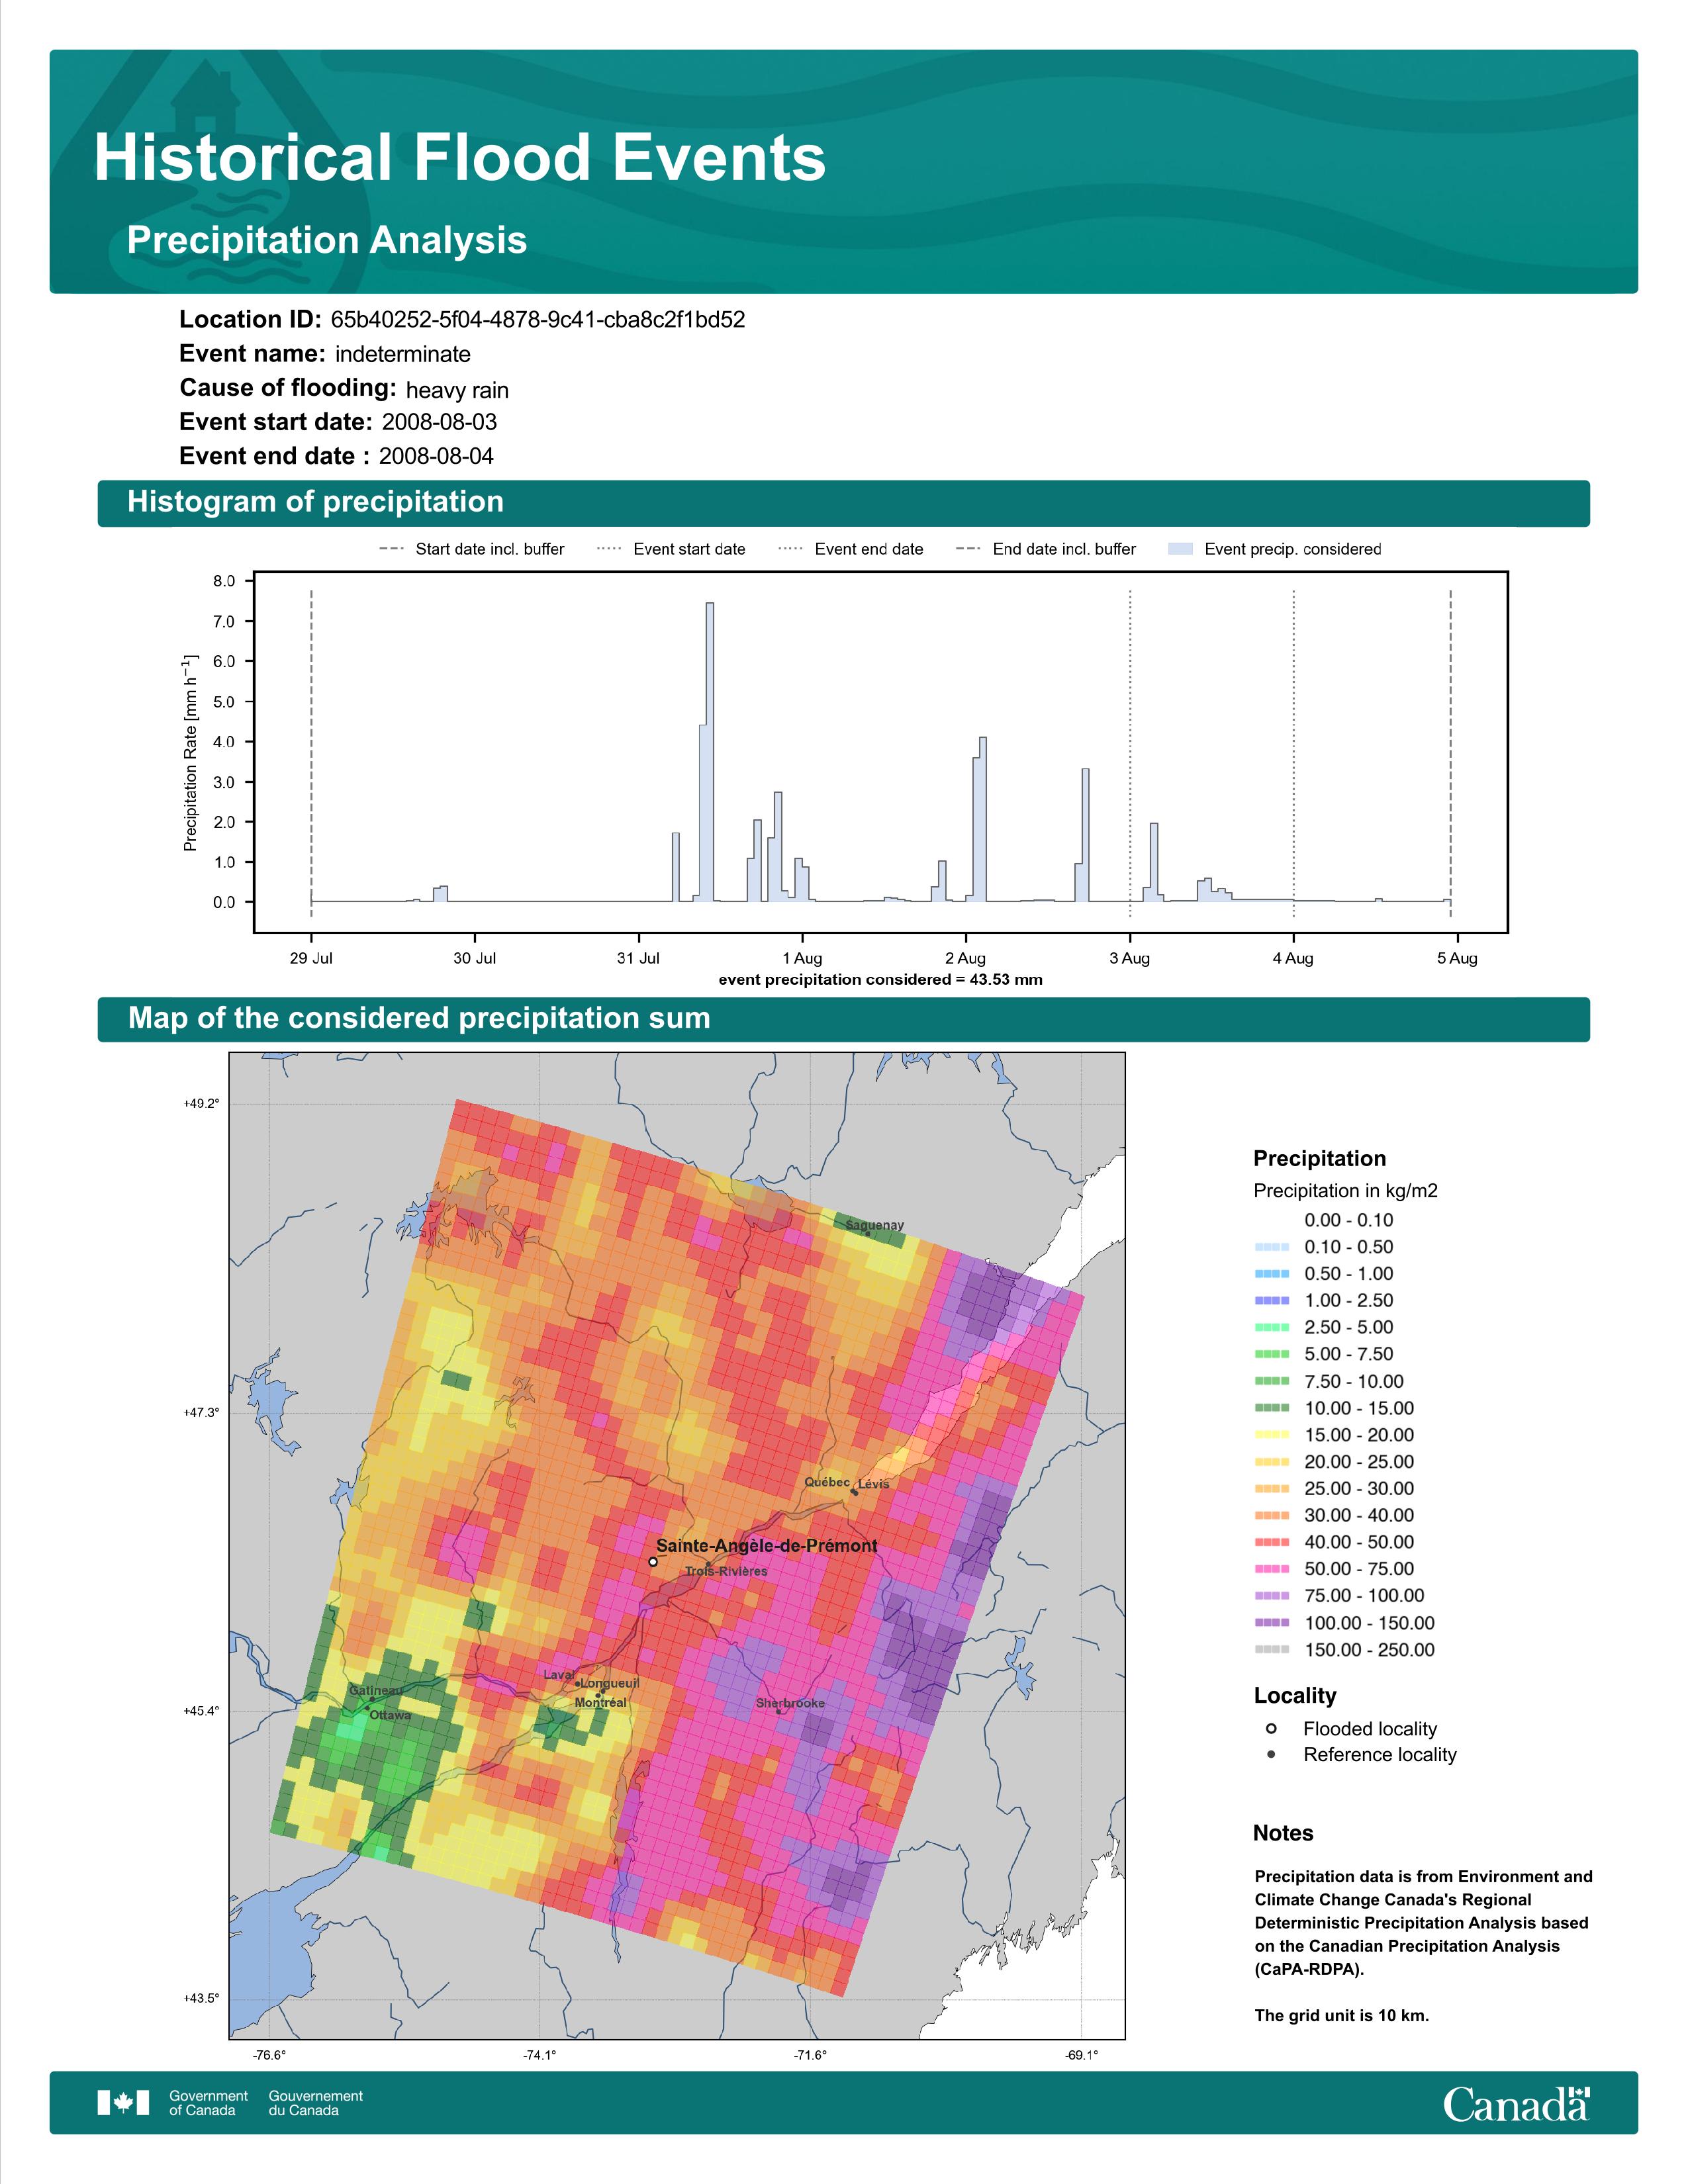This screenshot has width=1688, height=2184.
Task: Click the Historical Flood Events title
Action: point(460,158)
